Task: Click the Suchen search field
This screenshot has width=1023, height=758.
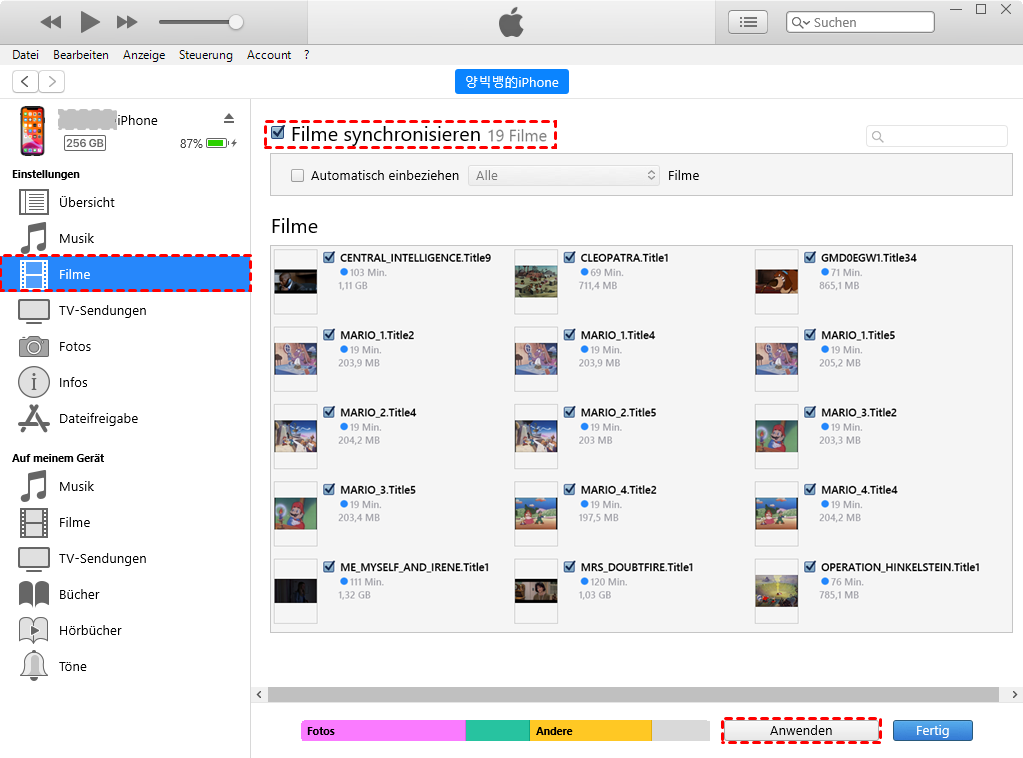Action: (860, 22)
